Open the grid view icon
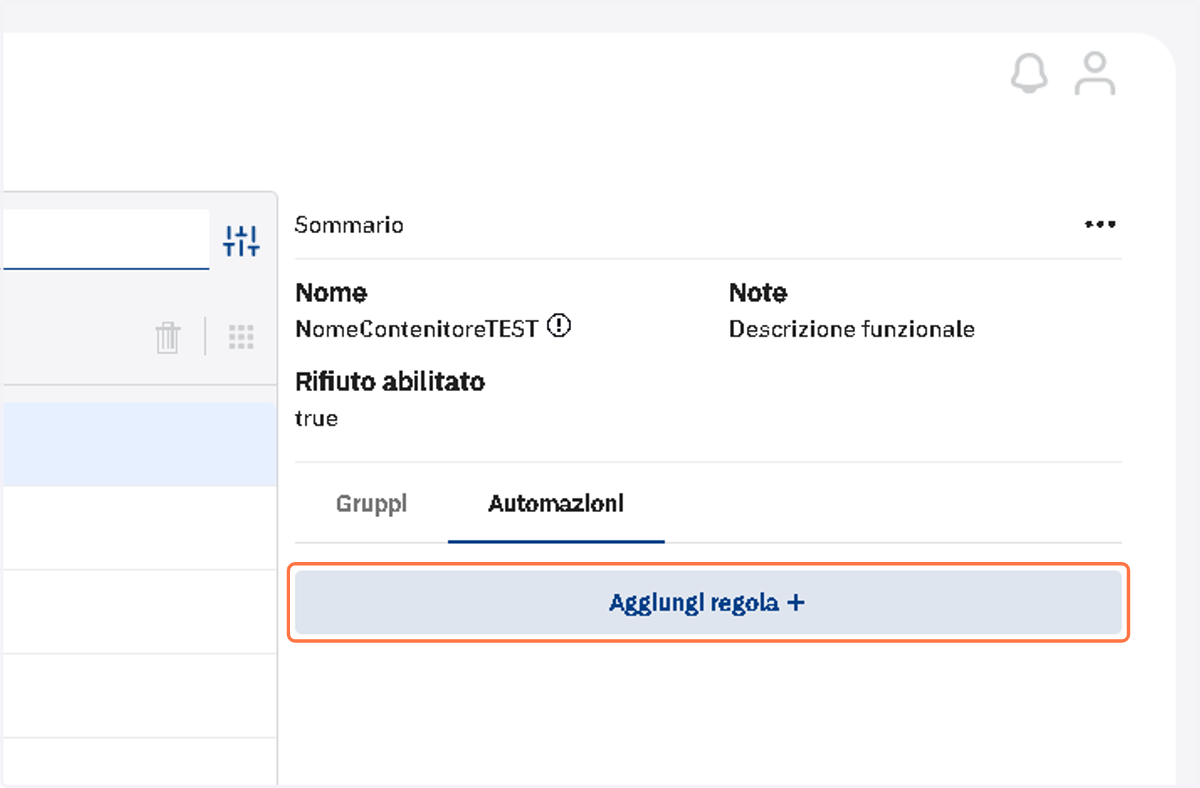This screenshot has width=1200, height=788. coord(241,337)
